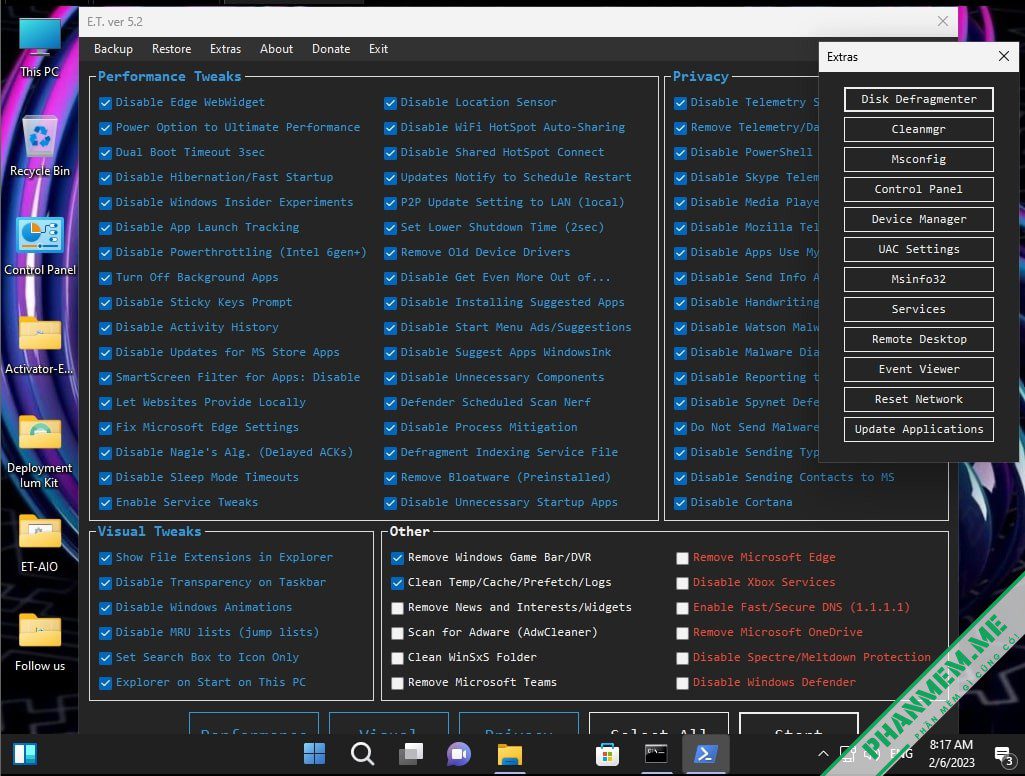This screenshot has height=776, width=1025.
Task: Uncheck Remove Bloatware (Preinstalled)
Action: [x=390, y=478]
